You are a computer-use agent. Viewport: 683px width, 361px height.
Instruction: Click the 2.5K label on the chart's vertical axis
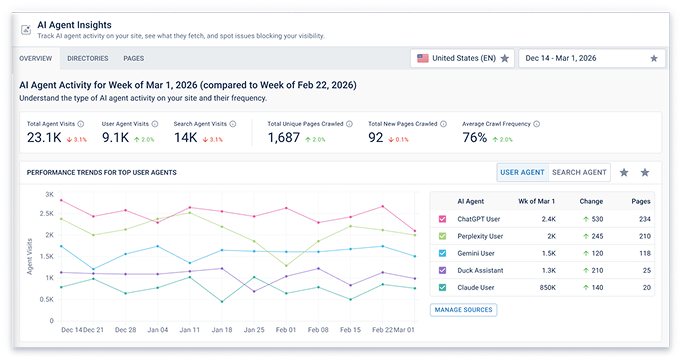pyautogui.click(x=47, y=213)
